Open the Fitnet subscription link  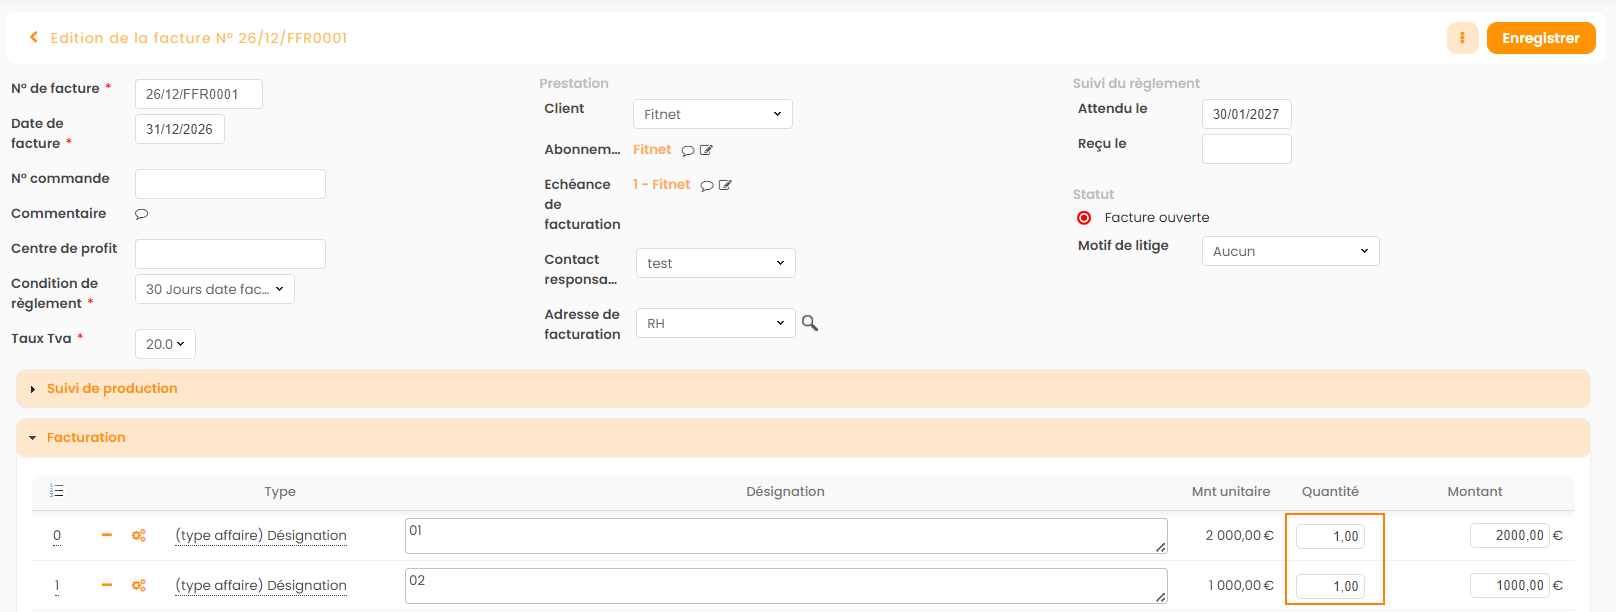652,149
